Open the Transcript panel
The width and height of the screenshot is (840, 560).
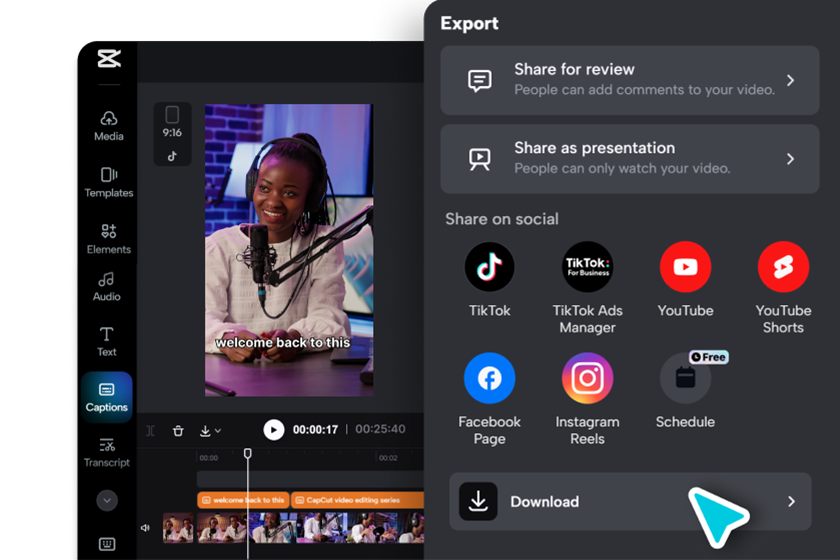(107, 452)
